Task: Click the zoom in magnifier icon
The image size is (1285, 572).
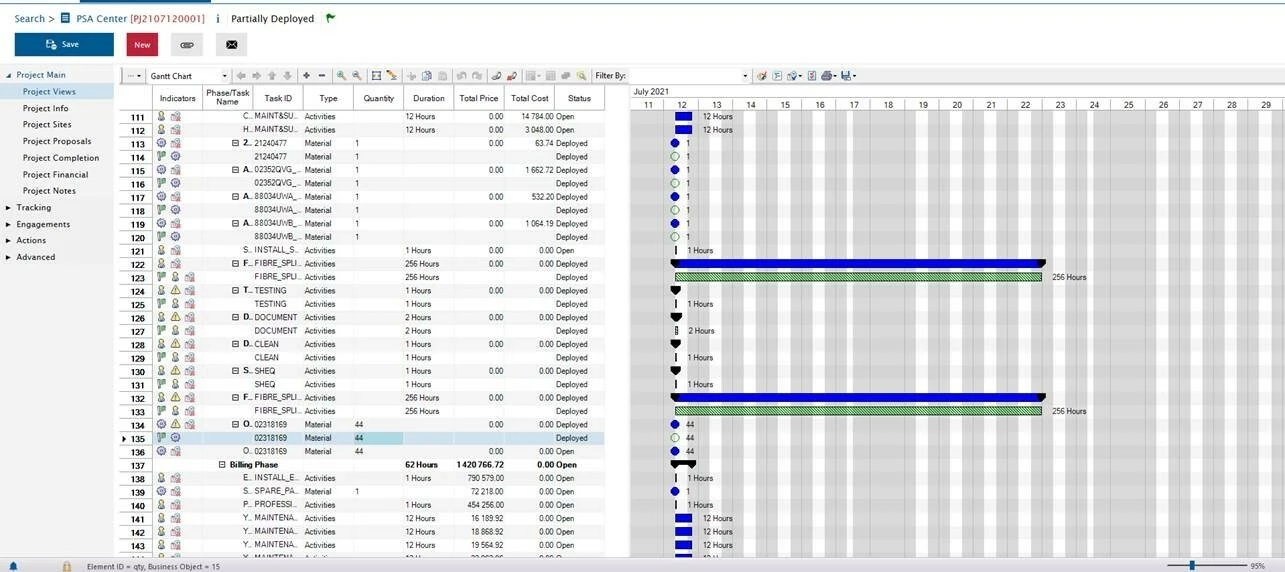Action: pyautogui.click(x=341, y=76)
